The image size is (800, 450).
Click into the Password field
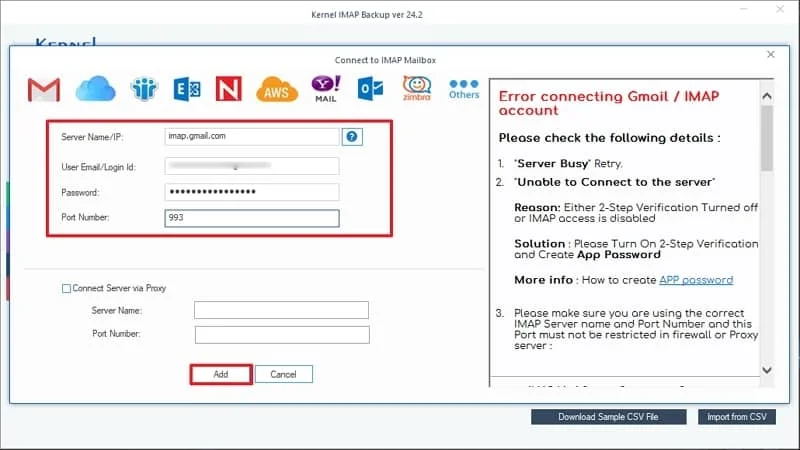252,192
